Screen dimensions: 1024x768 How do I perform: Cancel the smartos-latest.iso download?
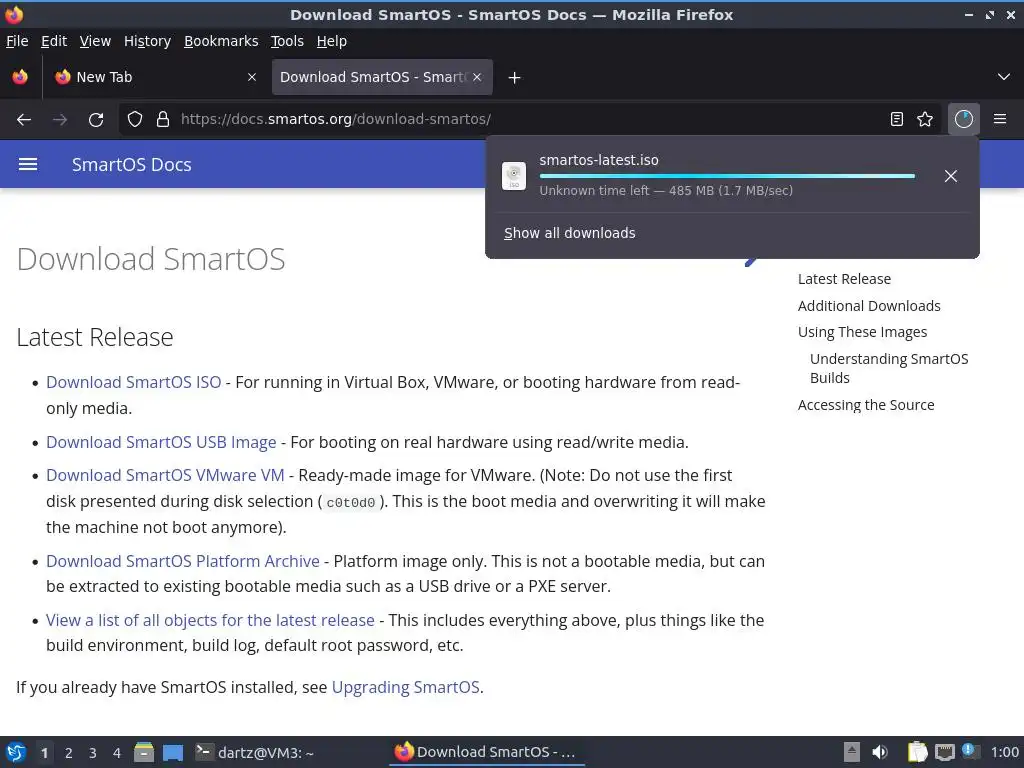(951, 176)
